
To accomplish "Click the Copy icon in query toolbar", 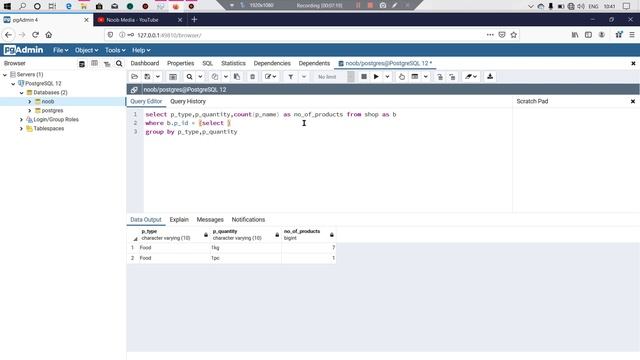I will (x=215, y=77).
